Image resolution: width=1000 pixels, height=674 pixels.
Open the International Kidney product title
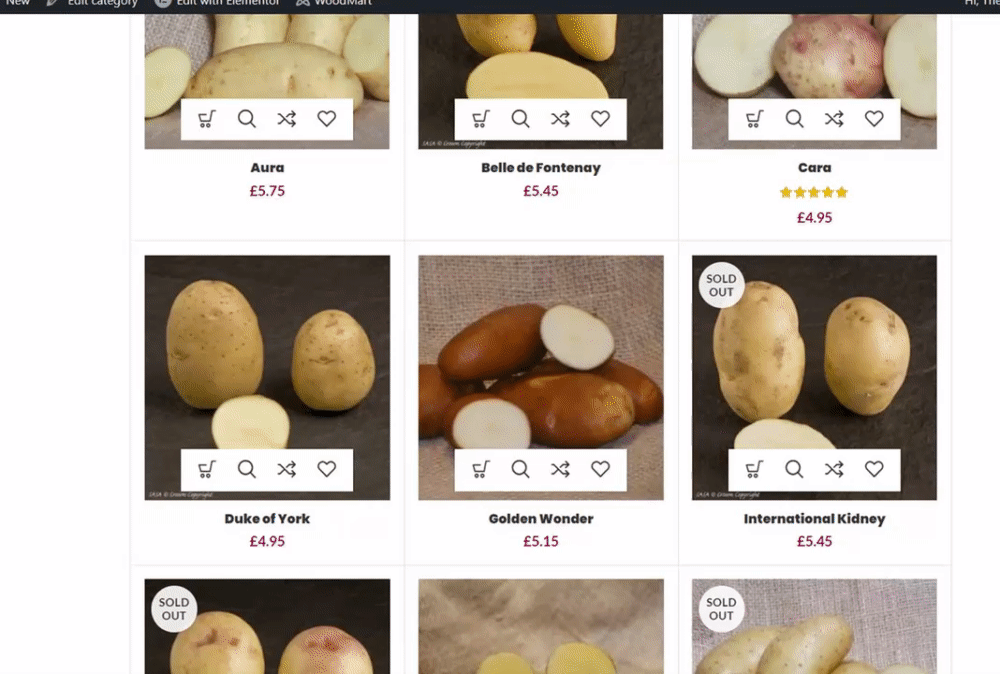point(814,518)
